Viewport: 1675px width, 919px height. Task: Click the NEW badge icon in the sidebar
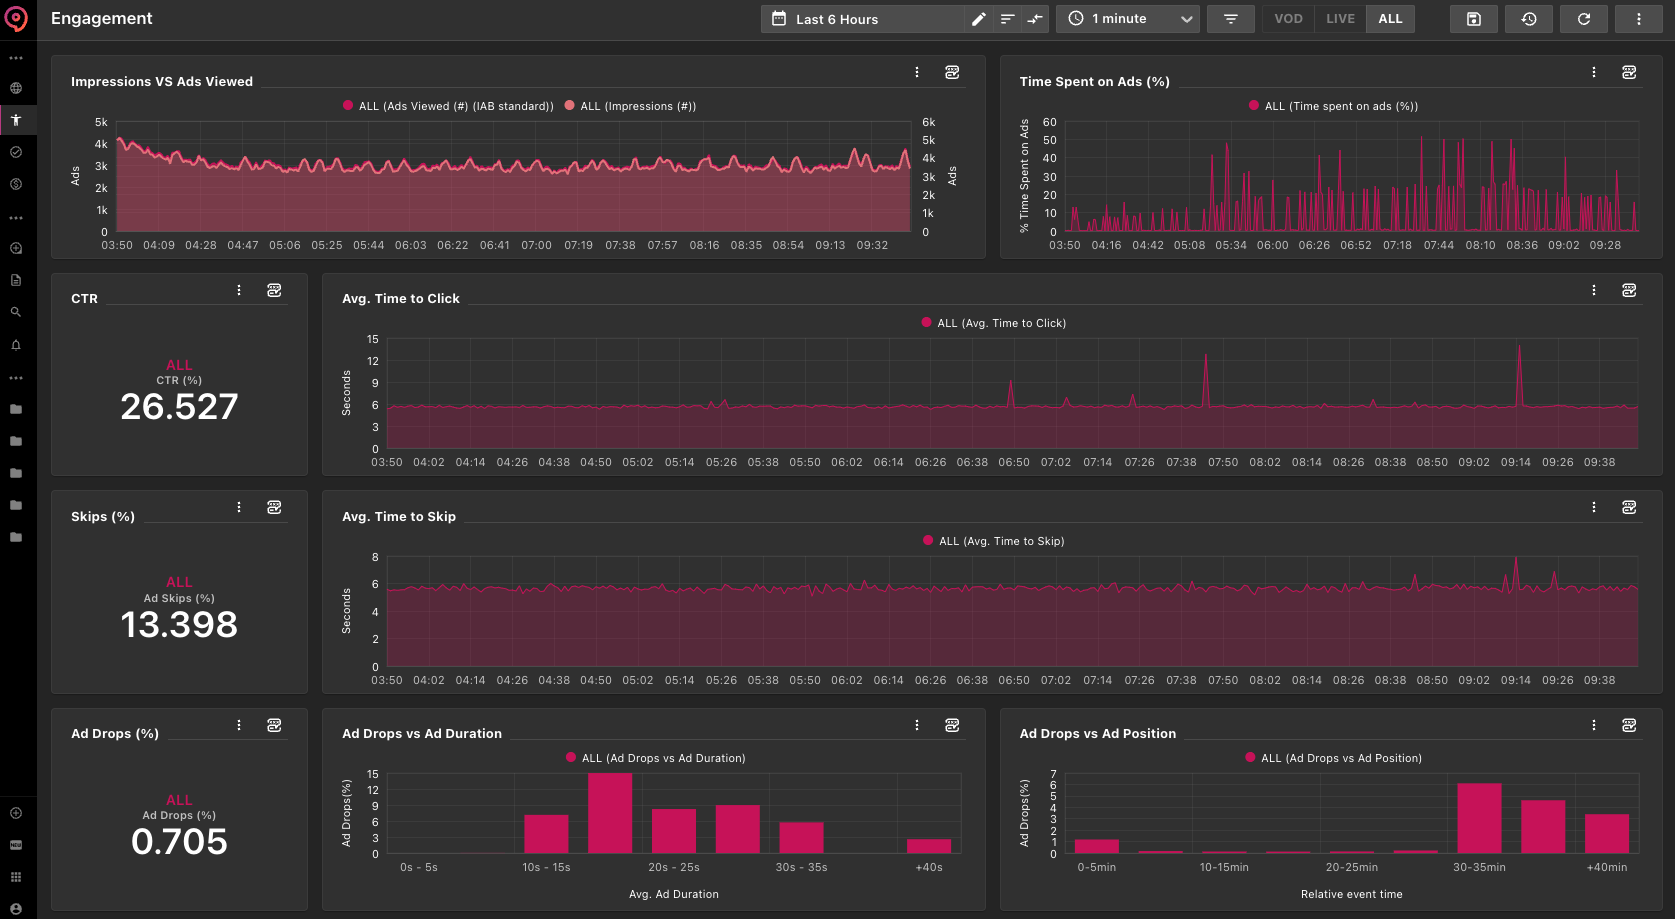pyautogui.click(x=16, y=845)
